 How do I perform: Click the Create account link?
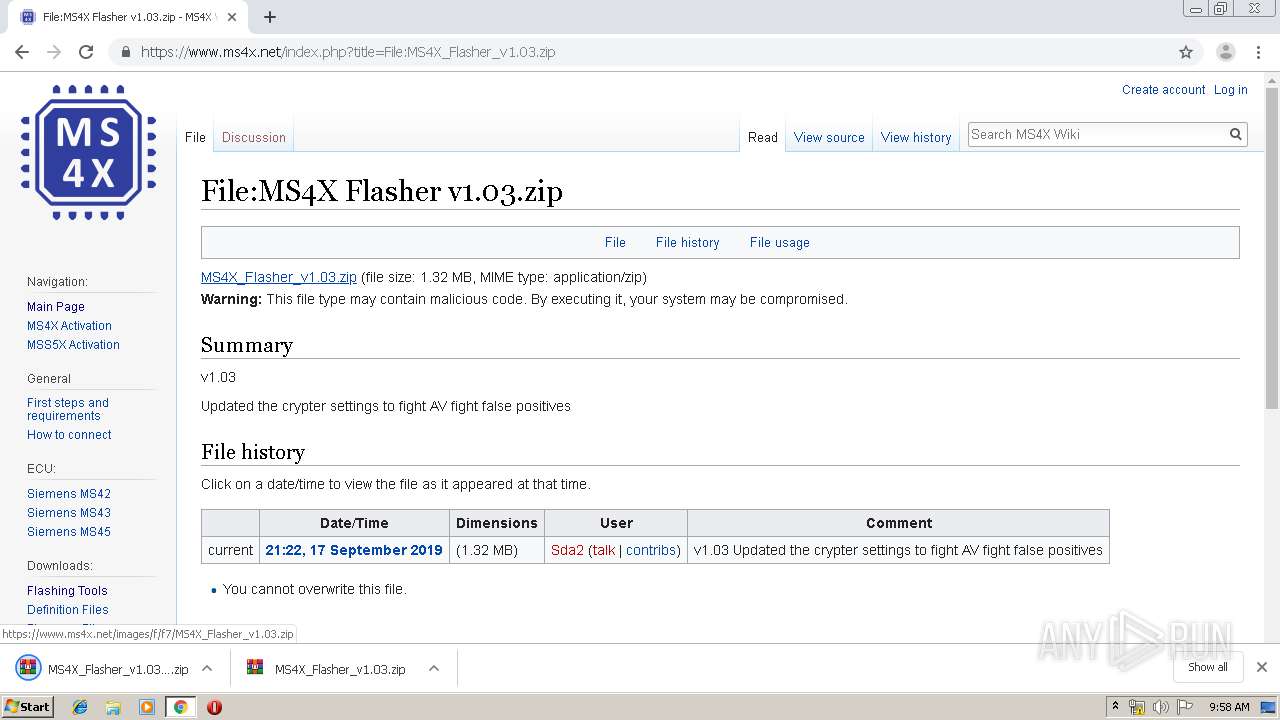pos(1164,89)
